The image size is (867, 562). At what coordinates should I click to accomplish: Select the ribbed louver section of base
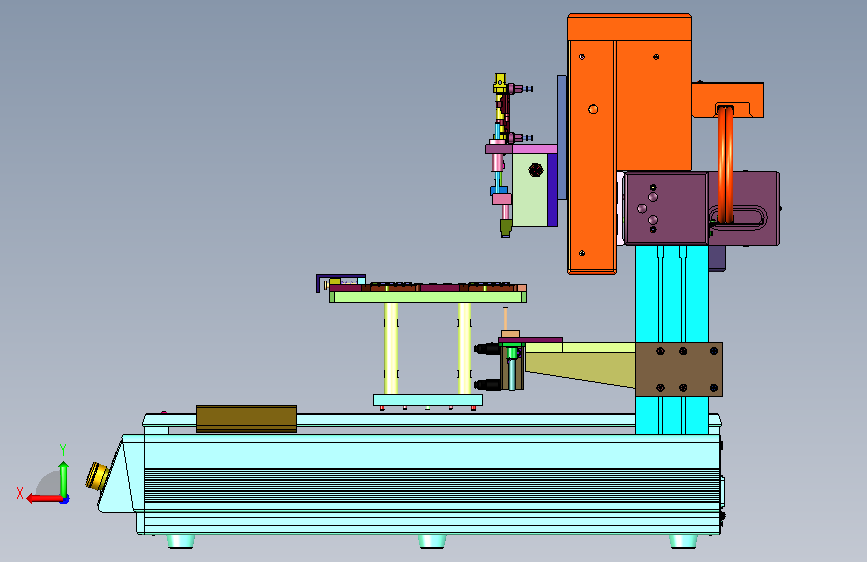click(431, 486)
